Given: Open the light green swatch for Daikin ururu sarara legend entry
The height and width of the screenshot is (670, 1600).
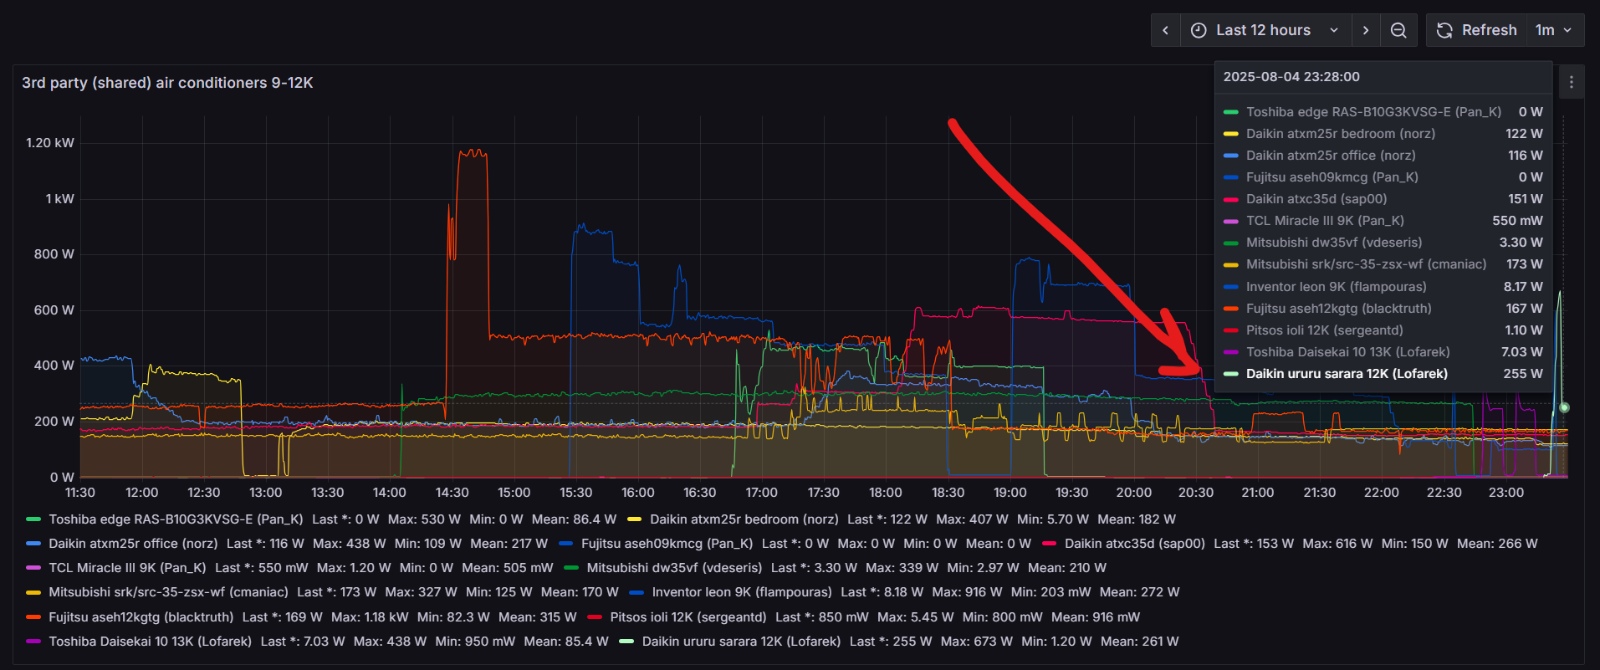Looking at the screenshot, I should (626, 641).
